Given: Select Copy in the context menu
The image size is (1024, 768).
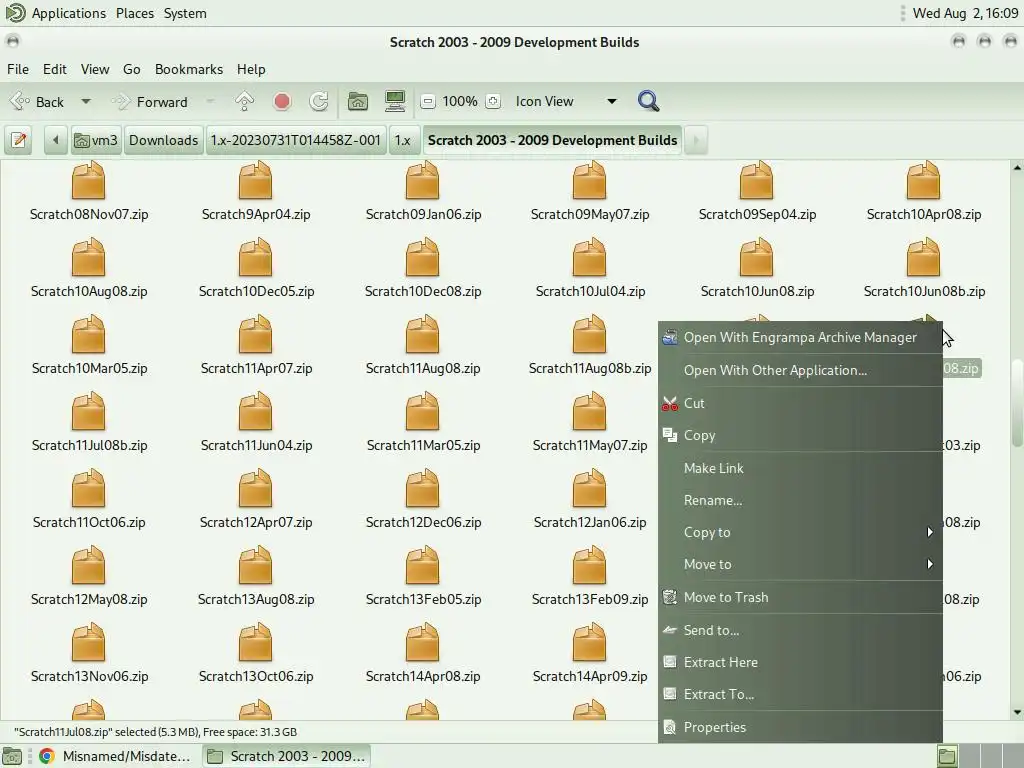Looking at the screenshot, I should (800, 436).
